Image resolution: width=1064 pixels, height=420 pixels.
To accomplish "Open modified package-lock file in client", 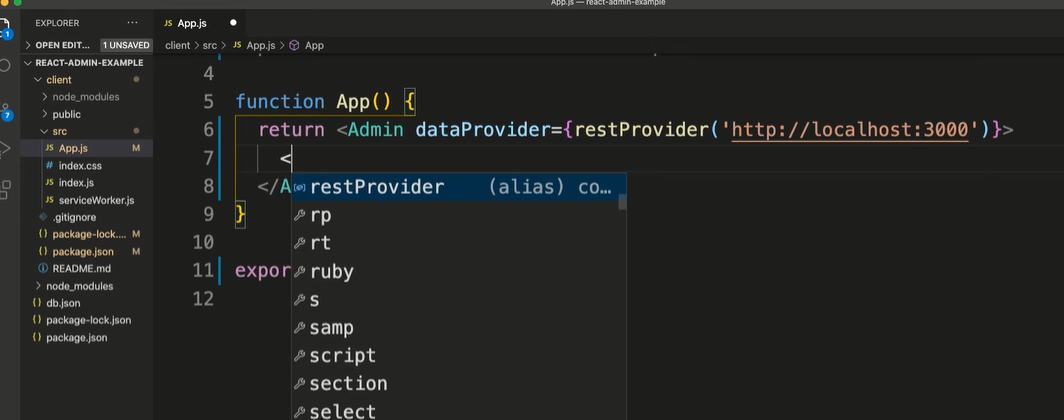I will [87, 234].
